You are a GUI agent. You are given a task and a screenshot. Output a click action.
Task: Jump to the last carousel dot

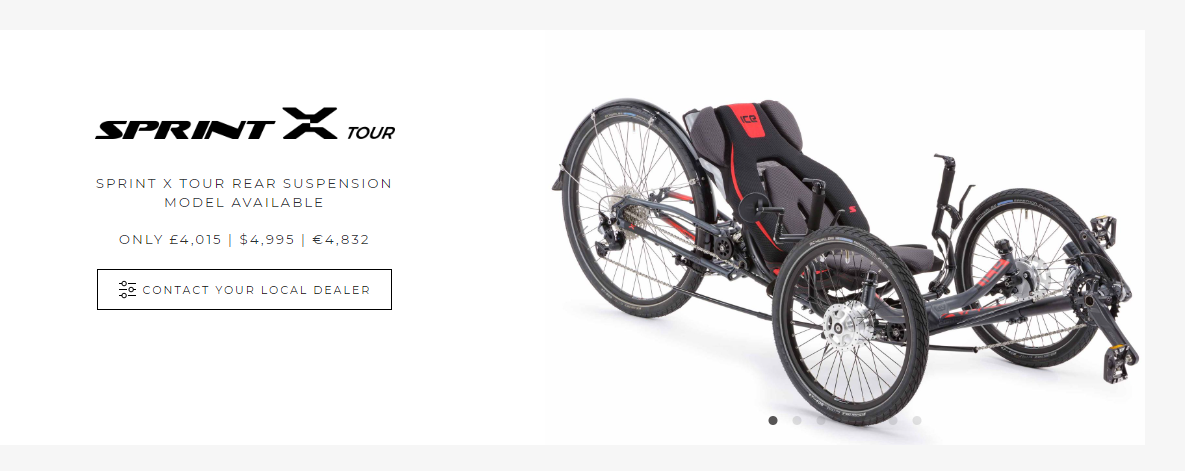[x=917, y=420]
